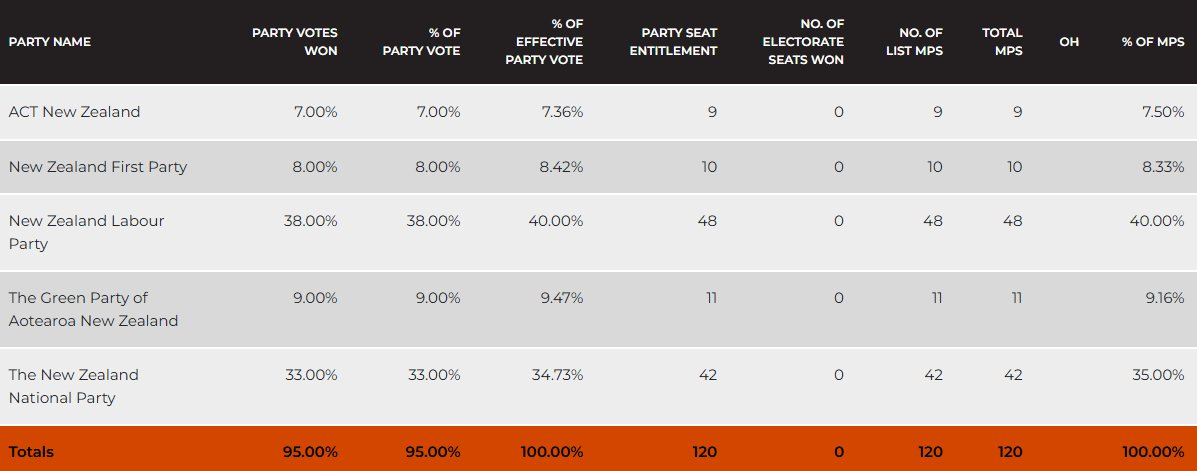Click the Party Votes Won header
Screen dimensions: 1197x471
click(x=294, y=42)
